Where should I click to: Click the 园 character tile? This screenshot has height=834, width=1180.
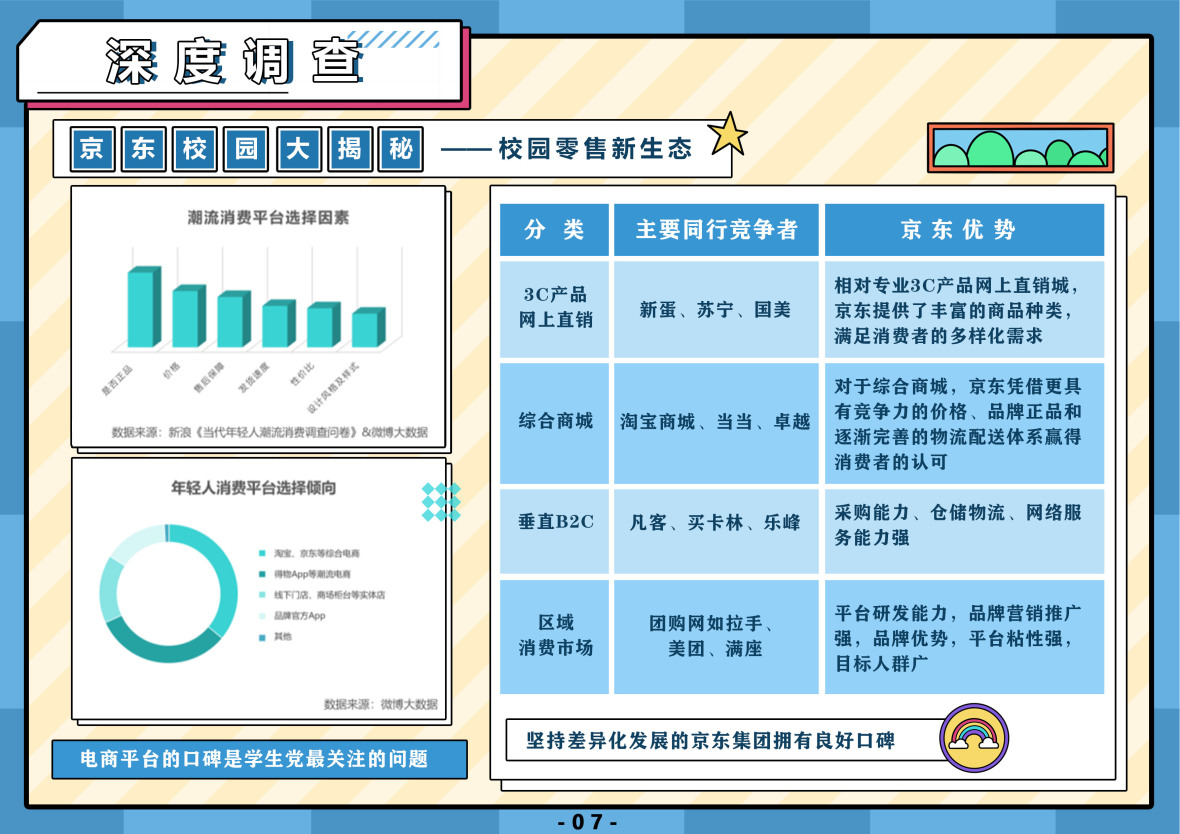(246, 148)
